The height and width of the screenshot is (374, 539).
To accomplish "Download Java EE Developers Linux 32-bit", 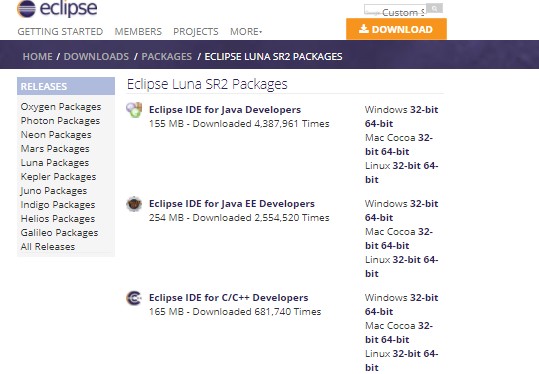I will pos(407,260).
